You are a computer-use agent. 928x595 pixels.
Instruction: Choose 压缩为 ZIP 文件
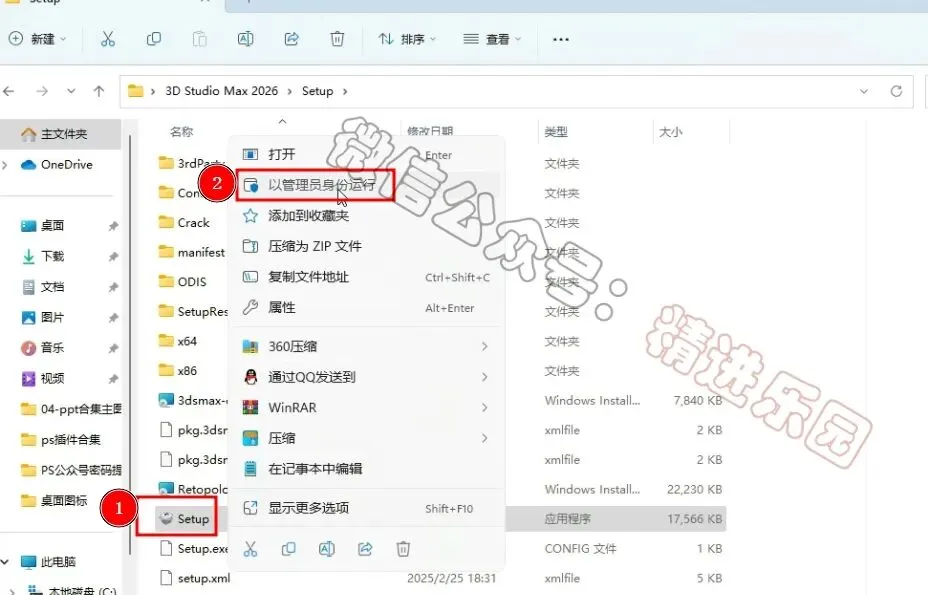(x=366, y=246)
